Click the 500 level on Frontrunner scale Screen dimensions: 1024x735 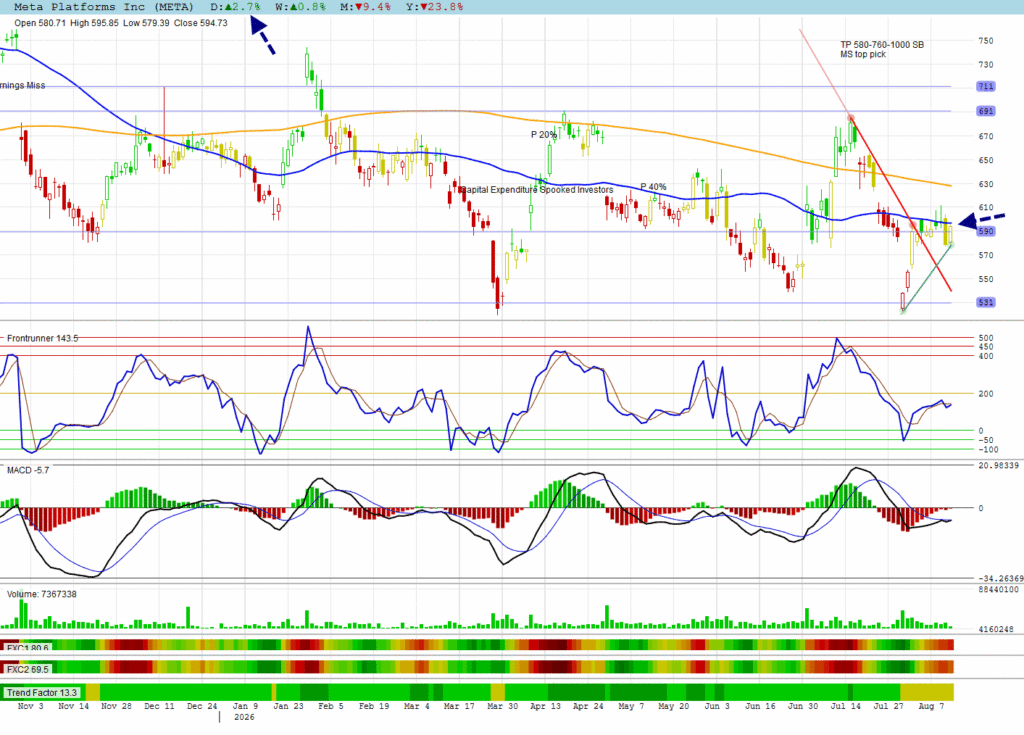coord(985,338)
